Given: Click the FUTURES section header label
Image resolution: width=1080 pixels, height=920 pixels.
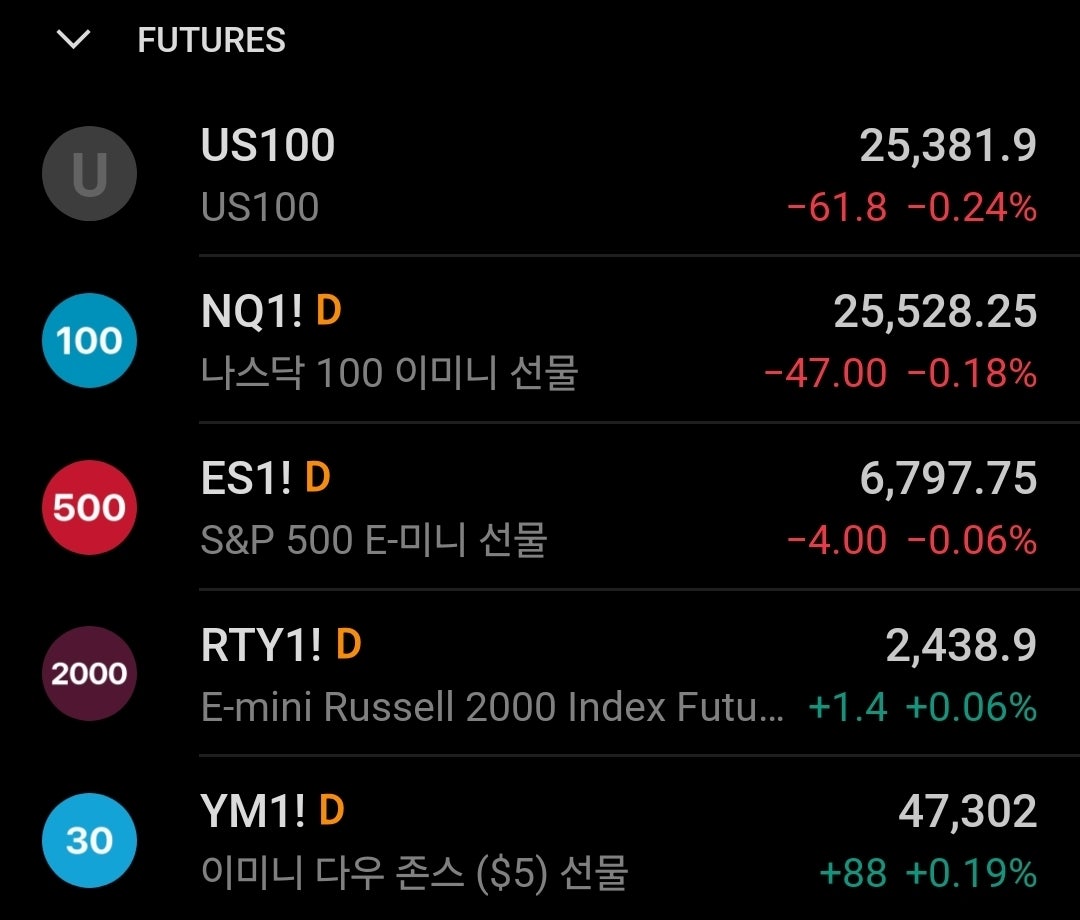Looking at the screenshot, I should [x=211, y=40].
